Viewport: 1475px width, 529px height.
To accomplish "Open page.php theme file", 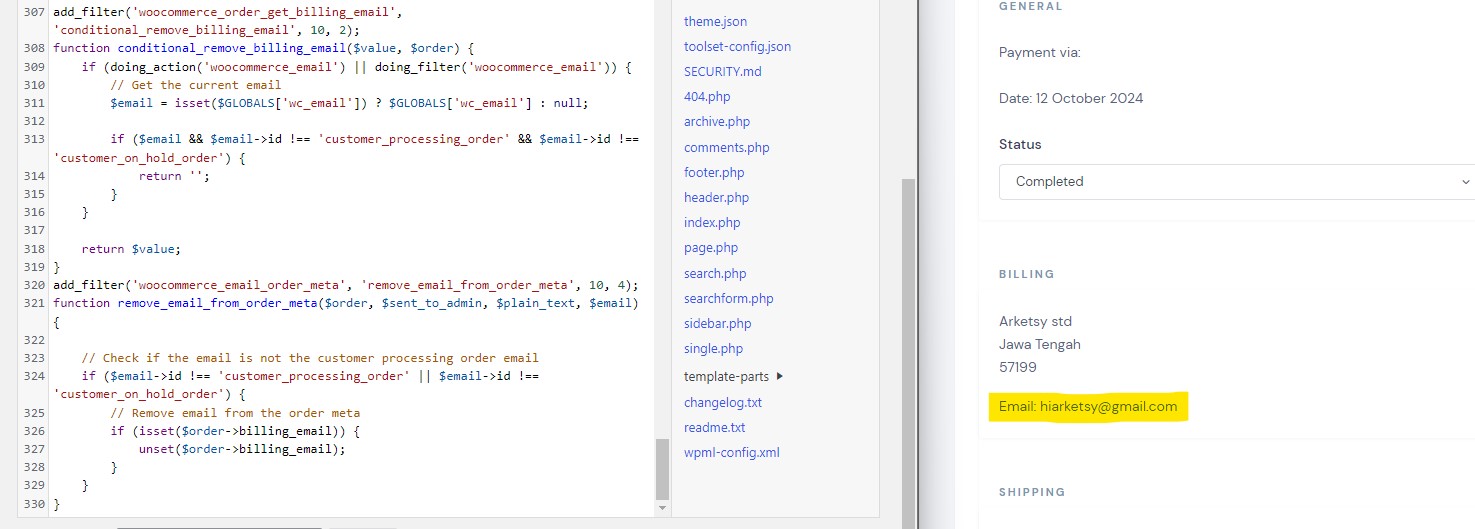I will tap(711, 247).
